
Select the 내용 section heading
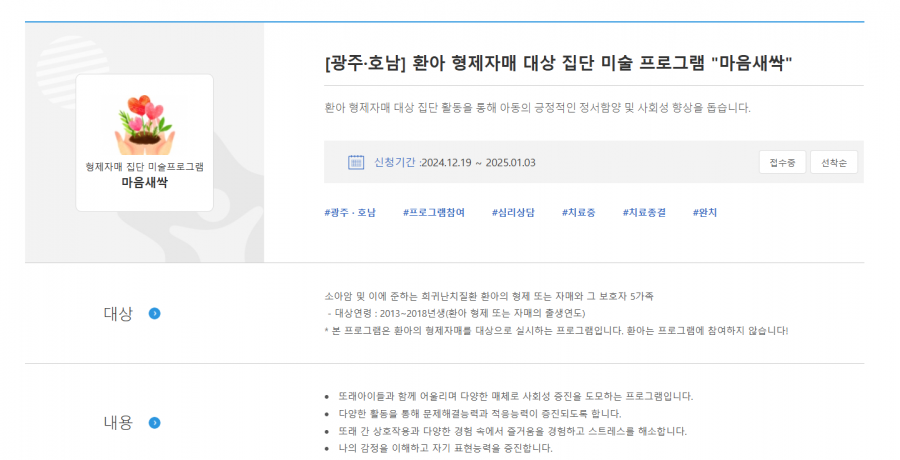(x=118, y=423)
